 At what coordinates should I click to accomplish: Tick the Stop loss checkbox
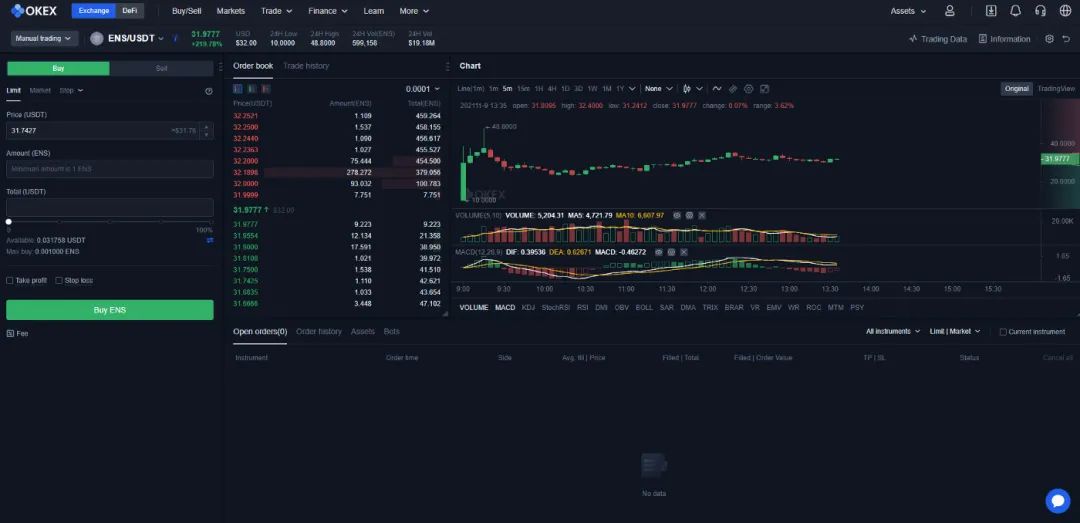[x=59, y=281]
